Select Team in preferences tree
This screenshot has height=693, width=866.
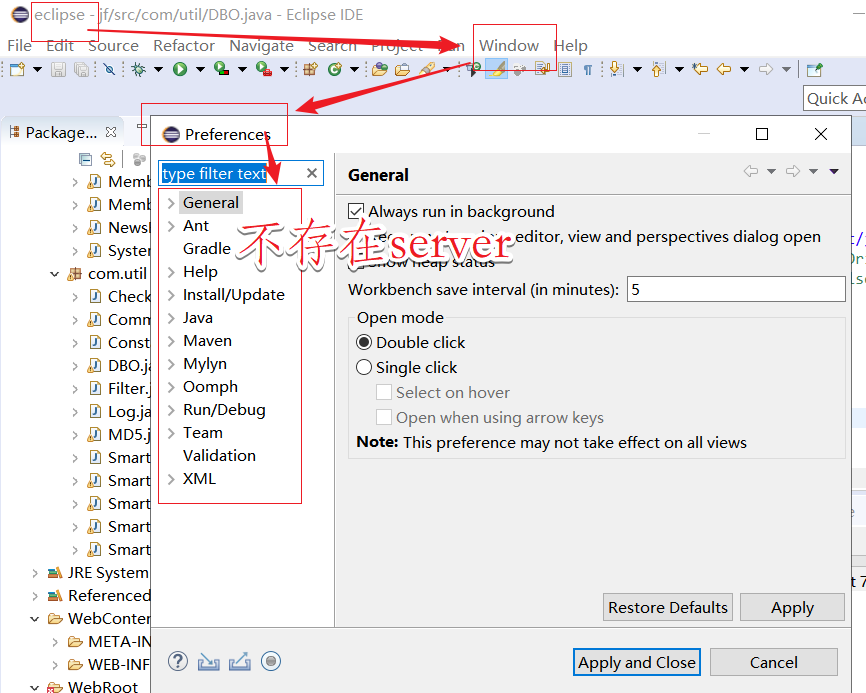pos(203,433)
